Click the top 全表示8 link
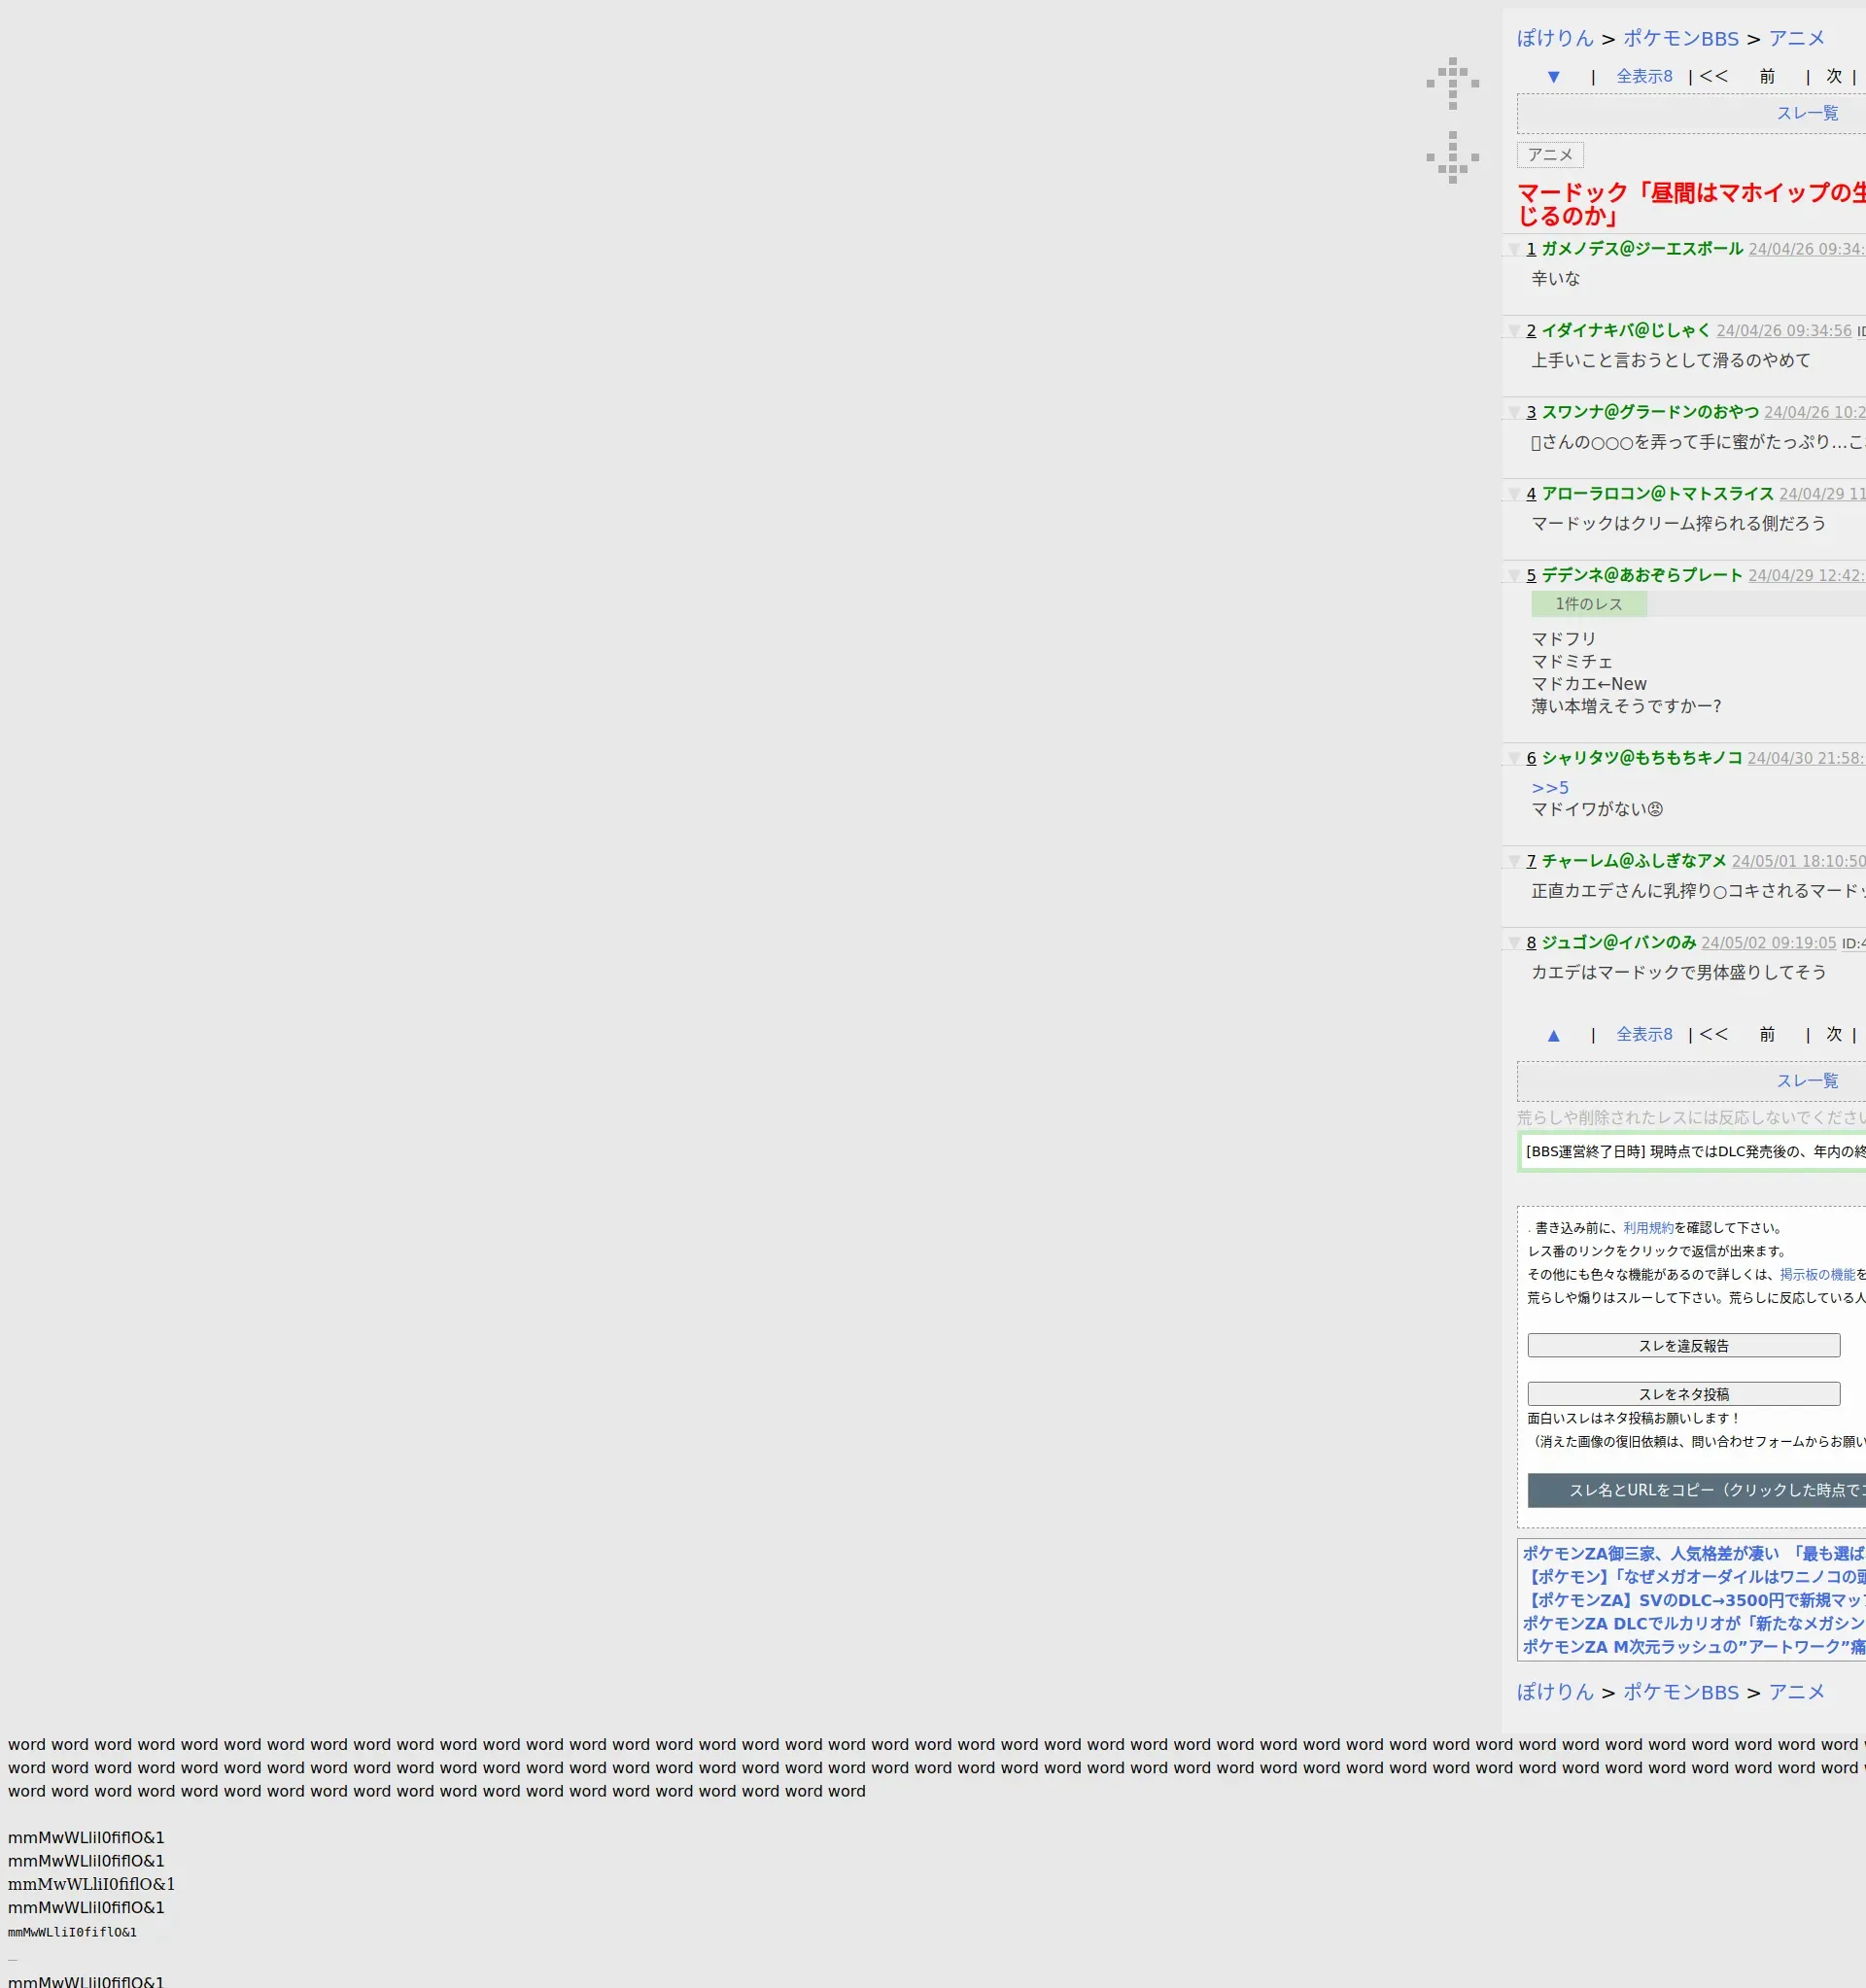 coord(1644,77)
